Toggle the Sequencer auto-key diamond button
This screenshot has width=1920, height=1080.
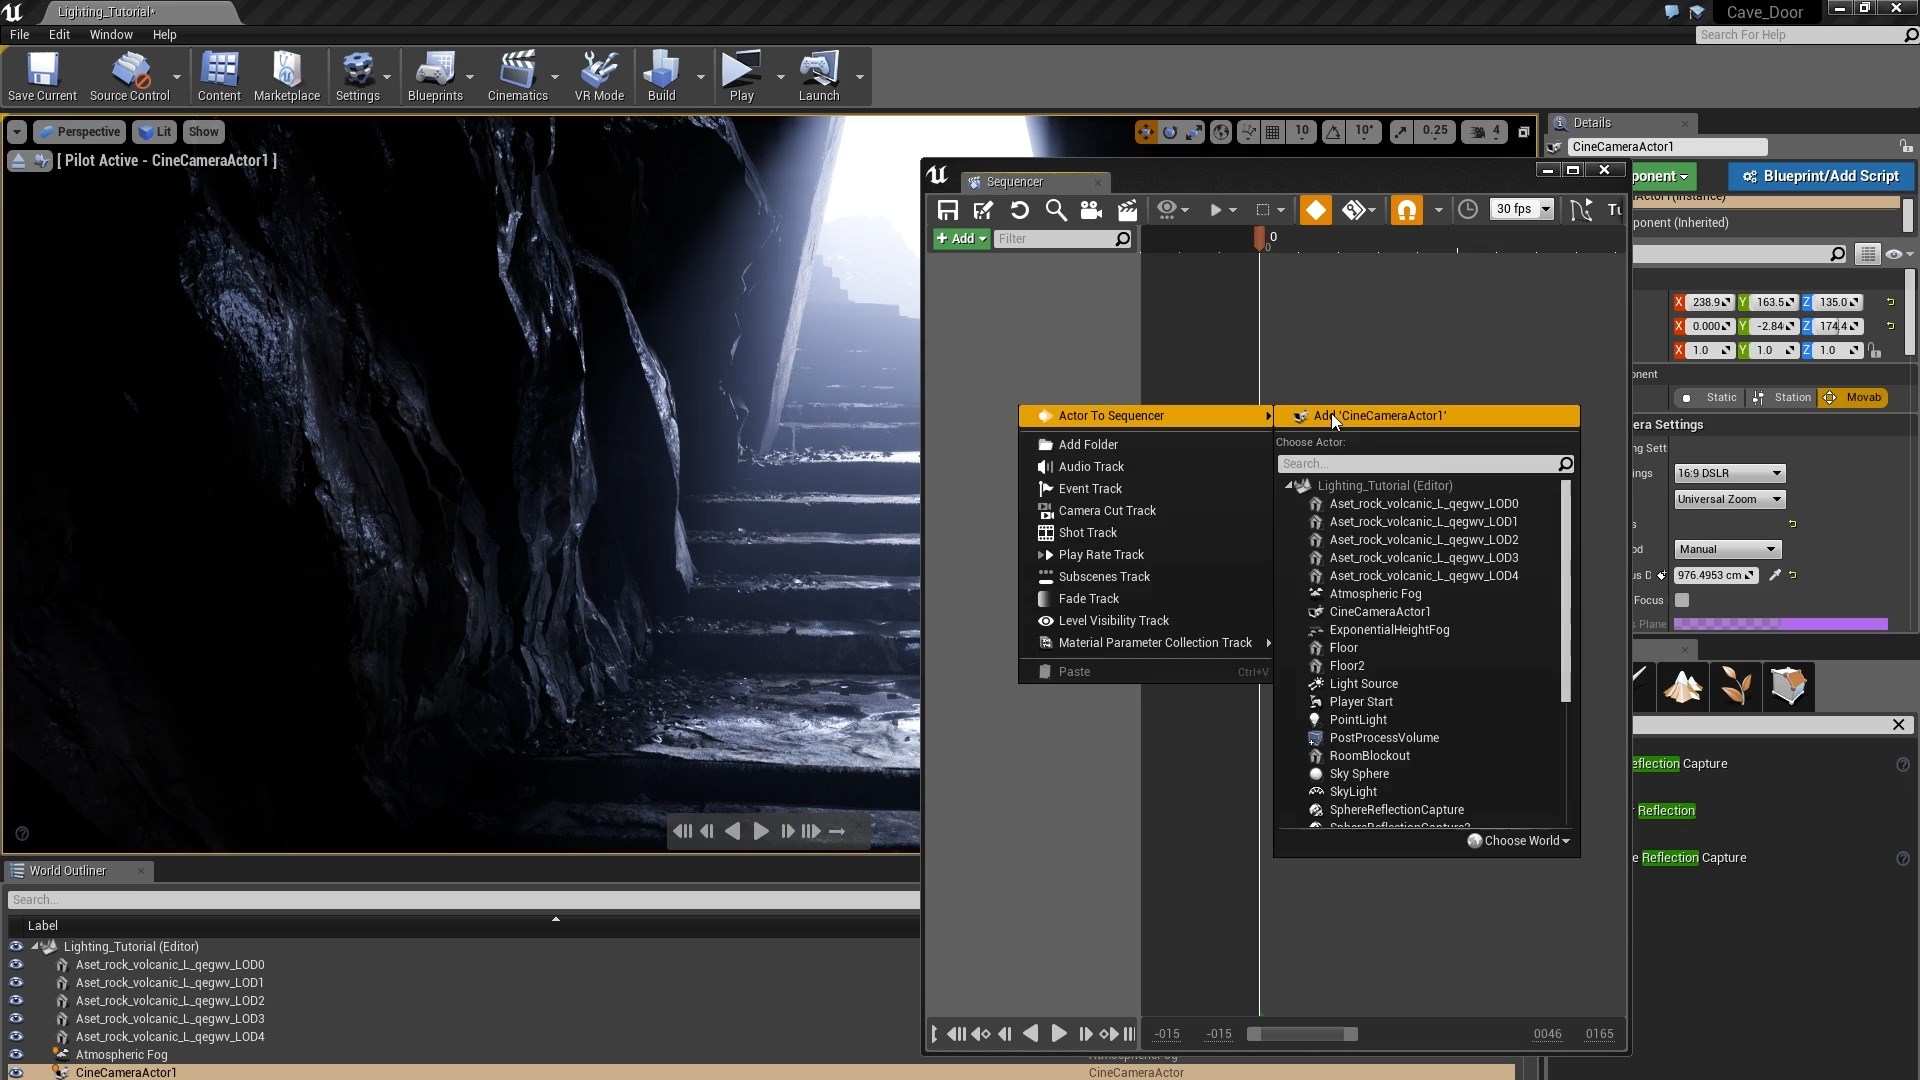(x=1315, y=210)
